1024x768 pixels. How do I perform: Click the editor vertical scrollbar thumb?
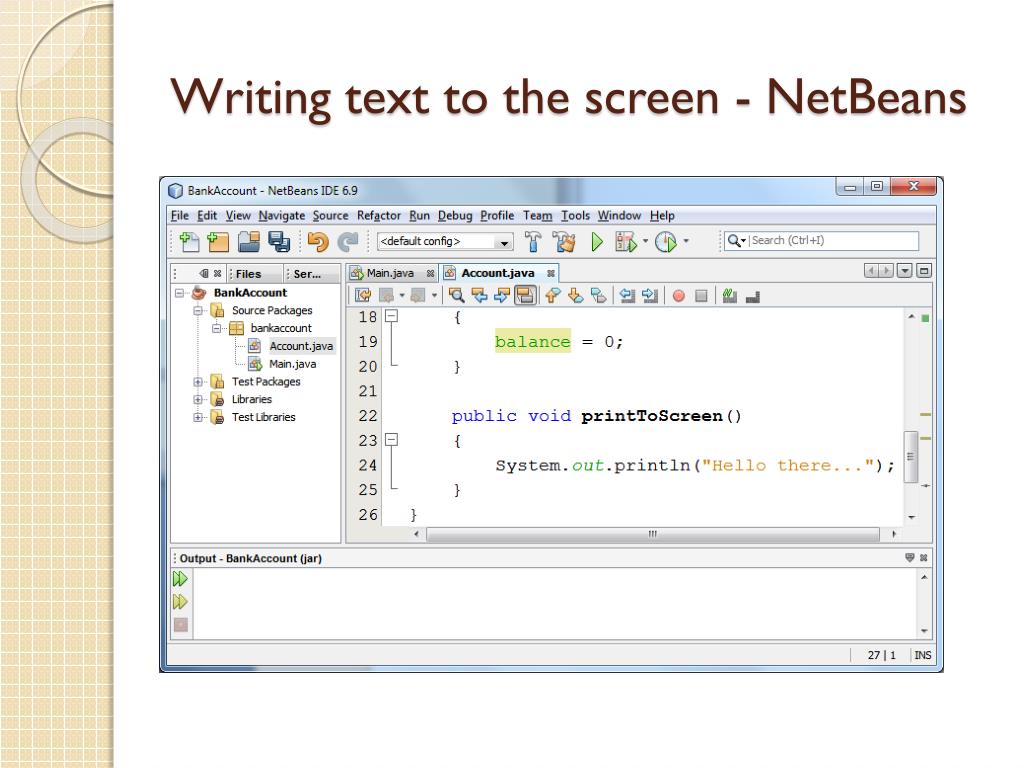tap(910, 457)
